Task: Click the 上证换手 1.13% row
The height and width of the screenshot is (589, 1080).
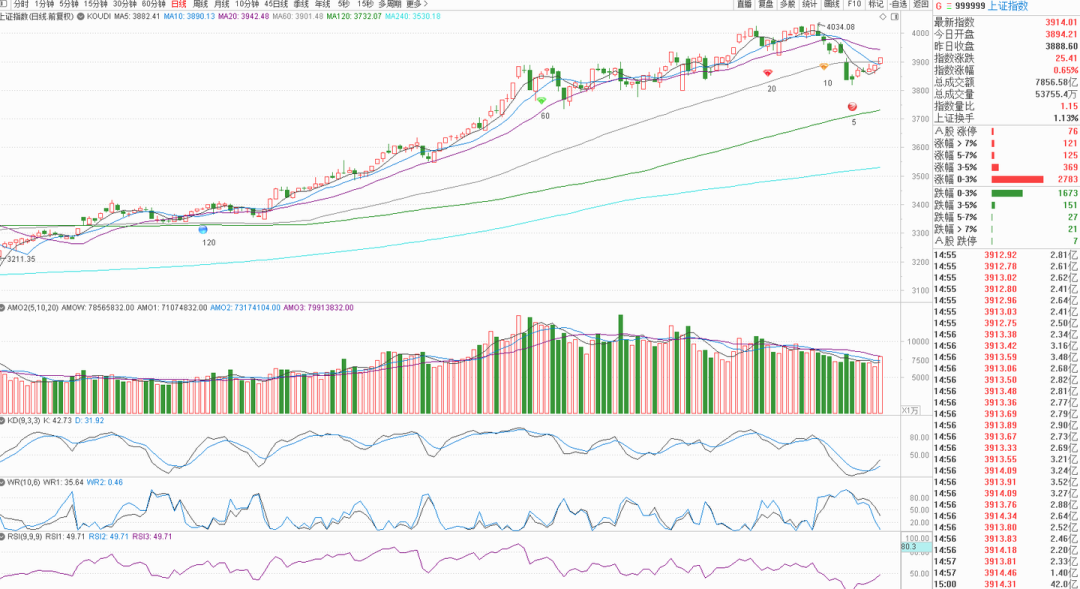Action: 1006,118
